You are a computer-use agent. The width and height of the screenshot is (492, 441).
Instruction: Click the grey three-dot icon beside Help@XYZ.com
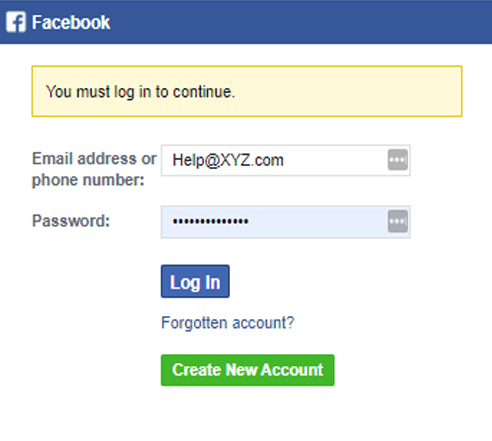[398, 160]
